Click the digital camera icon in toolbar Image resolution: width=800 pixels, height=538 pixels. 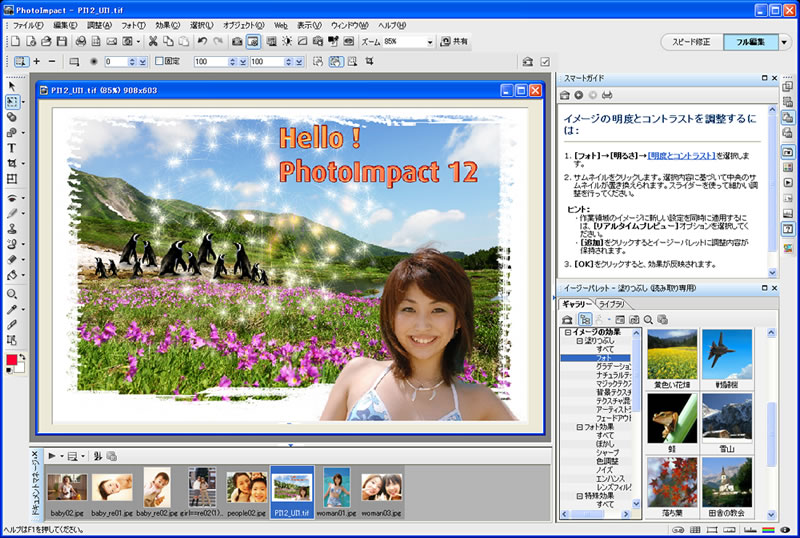click(237, 41)
